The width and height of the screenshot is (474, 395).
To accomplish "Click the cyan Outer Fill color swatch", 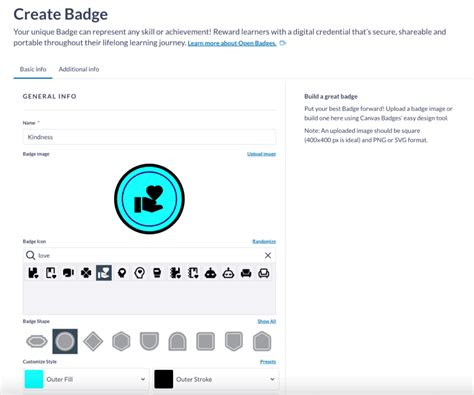I will click(34, 379).
